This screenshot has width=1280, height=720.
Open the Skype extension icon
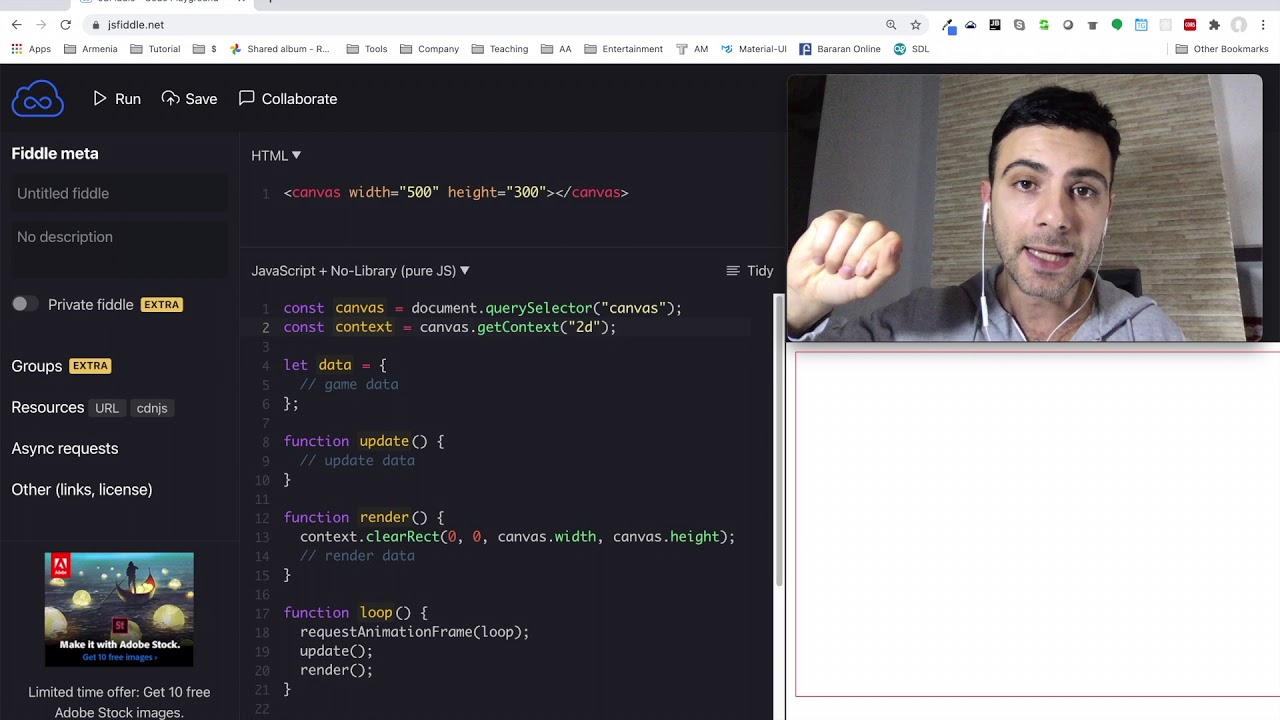point(1019,25)
